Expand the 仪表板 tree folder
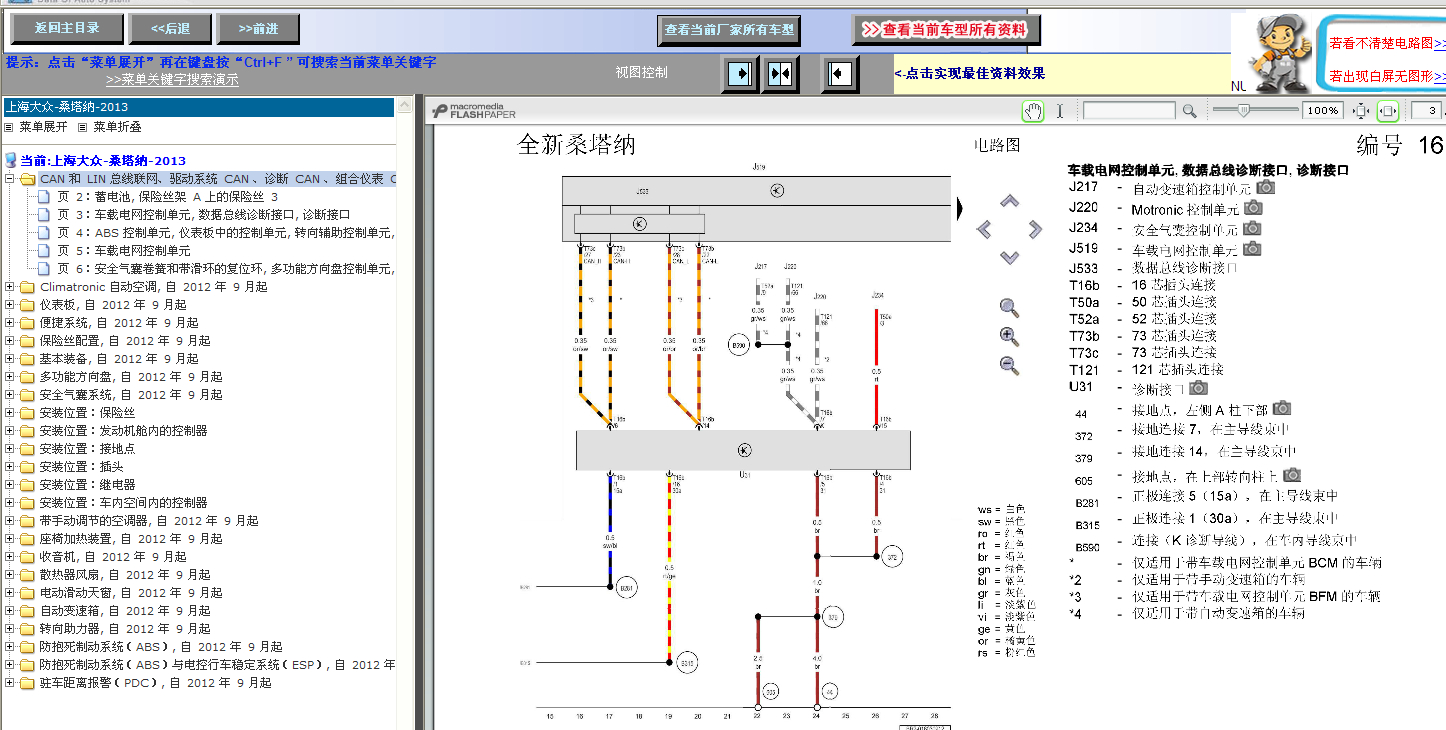Viewport: 1446px width, 730px height. pyautogui.click(x=10, y=305)
